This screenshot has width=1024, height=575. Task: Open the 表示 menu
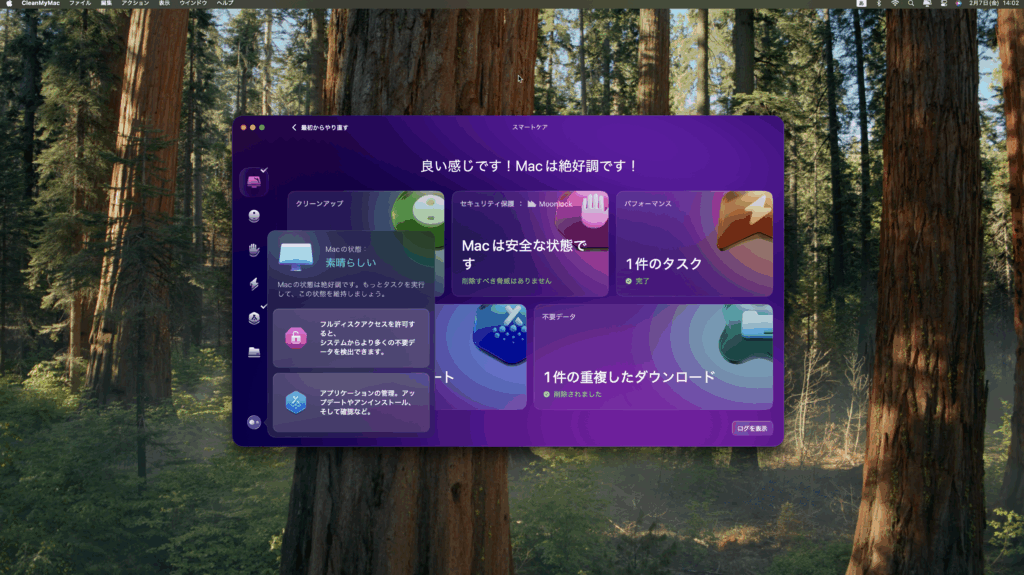tap(165, 3)
